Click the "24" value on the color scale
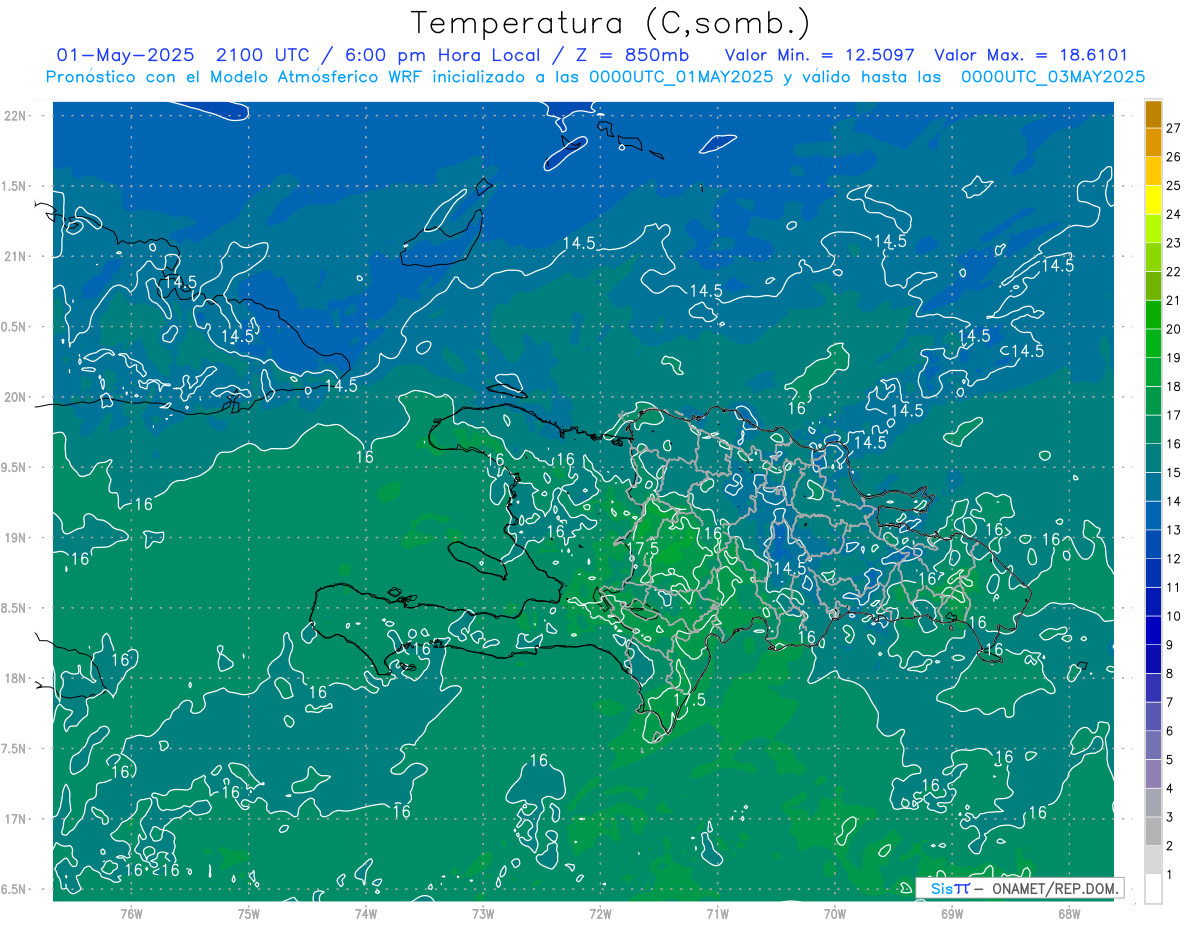Image resolution: width=1200 pixels, height=927 pixels. click(1174, 214)
